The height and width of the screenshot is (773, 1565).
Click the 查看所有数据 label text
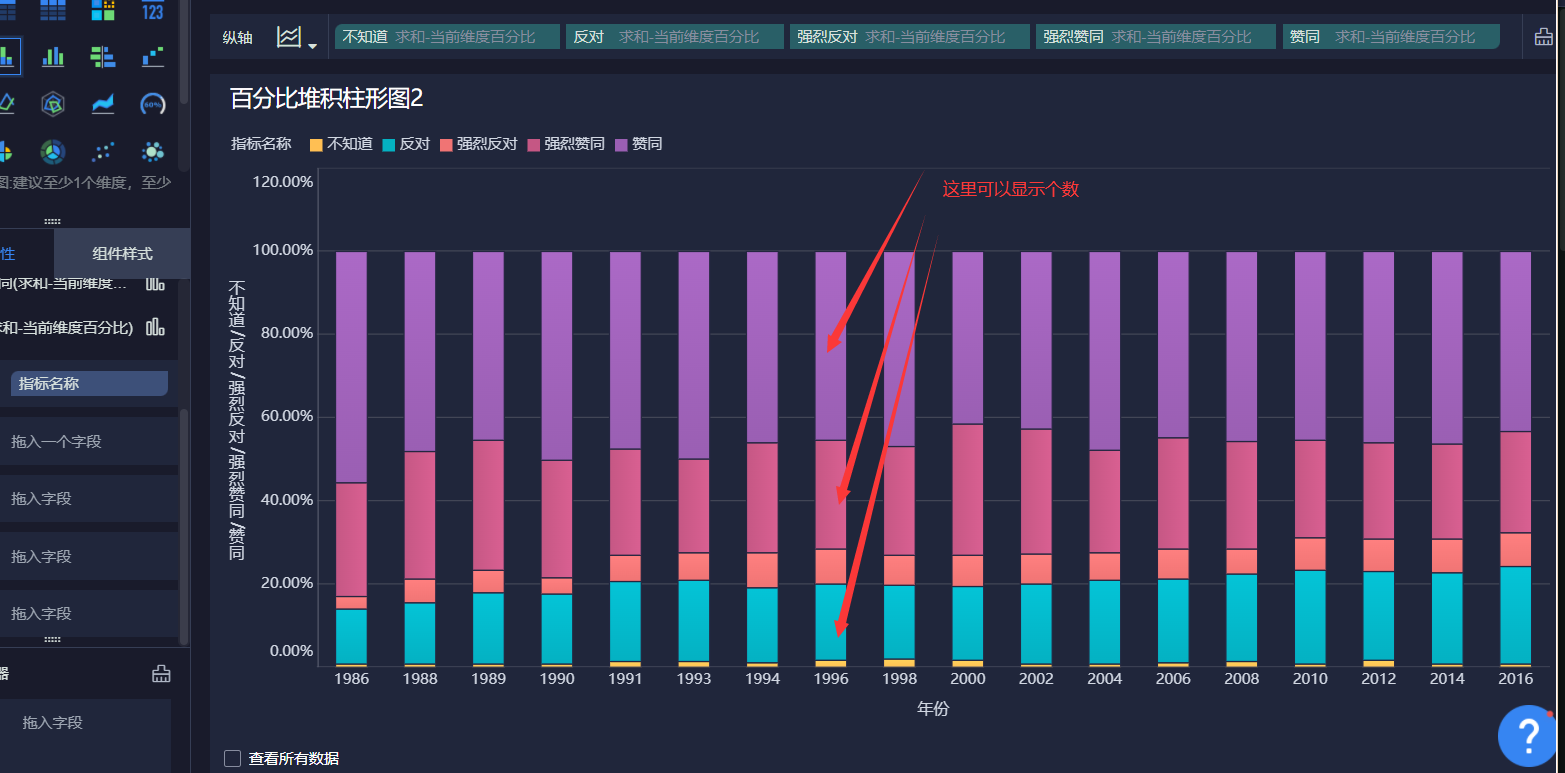[x=294, y=758]
